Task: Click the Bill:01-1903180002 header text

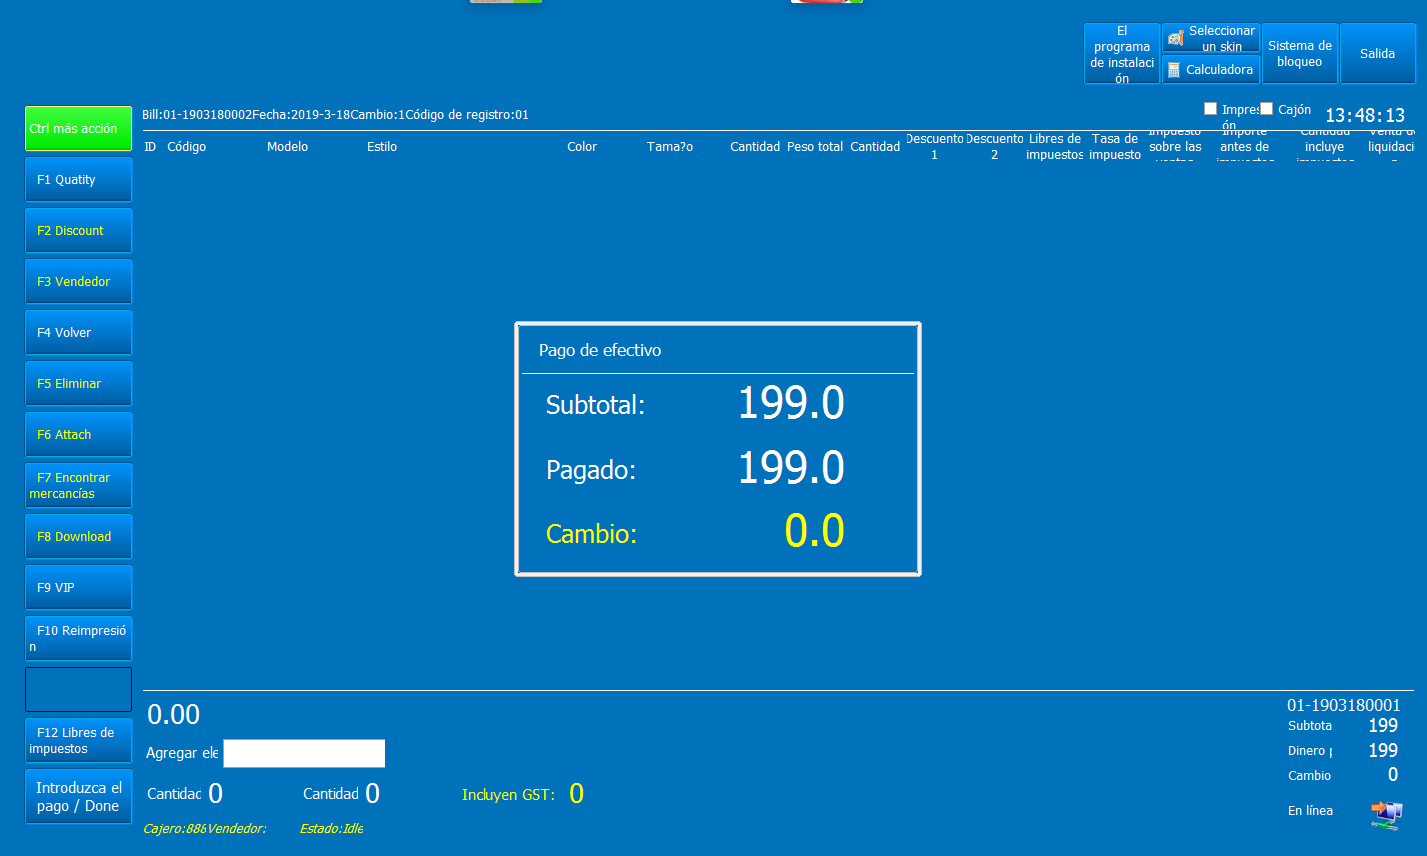Action: point(197,115)
